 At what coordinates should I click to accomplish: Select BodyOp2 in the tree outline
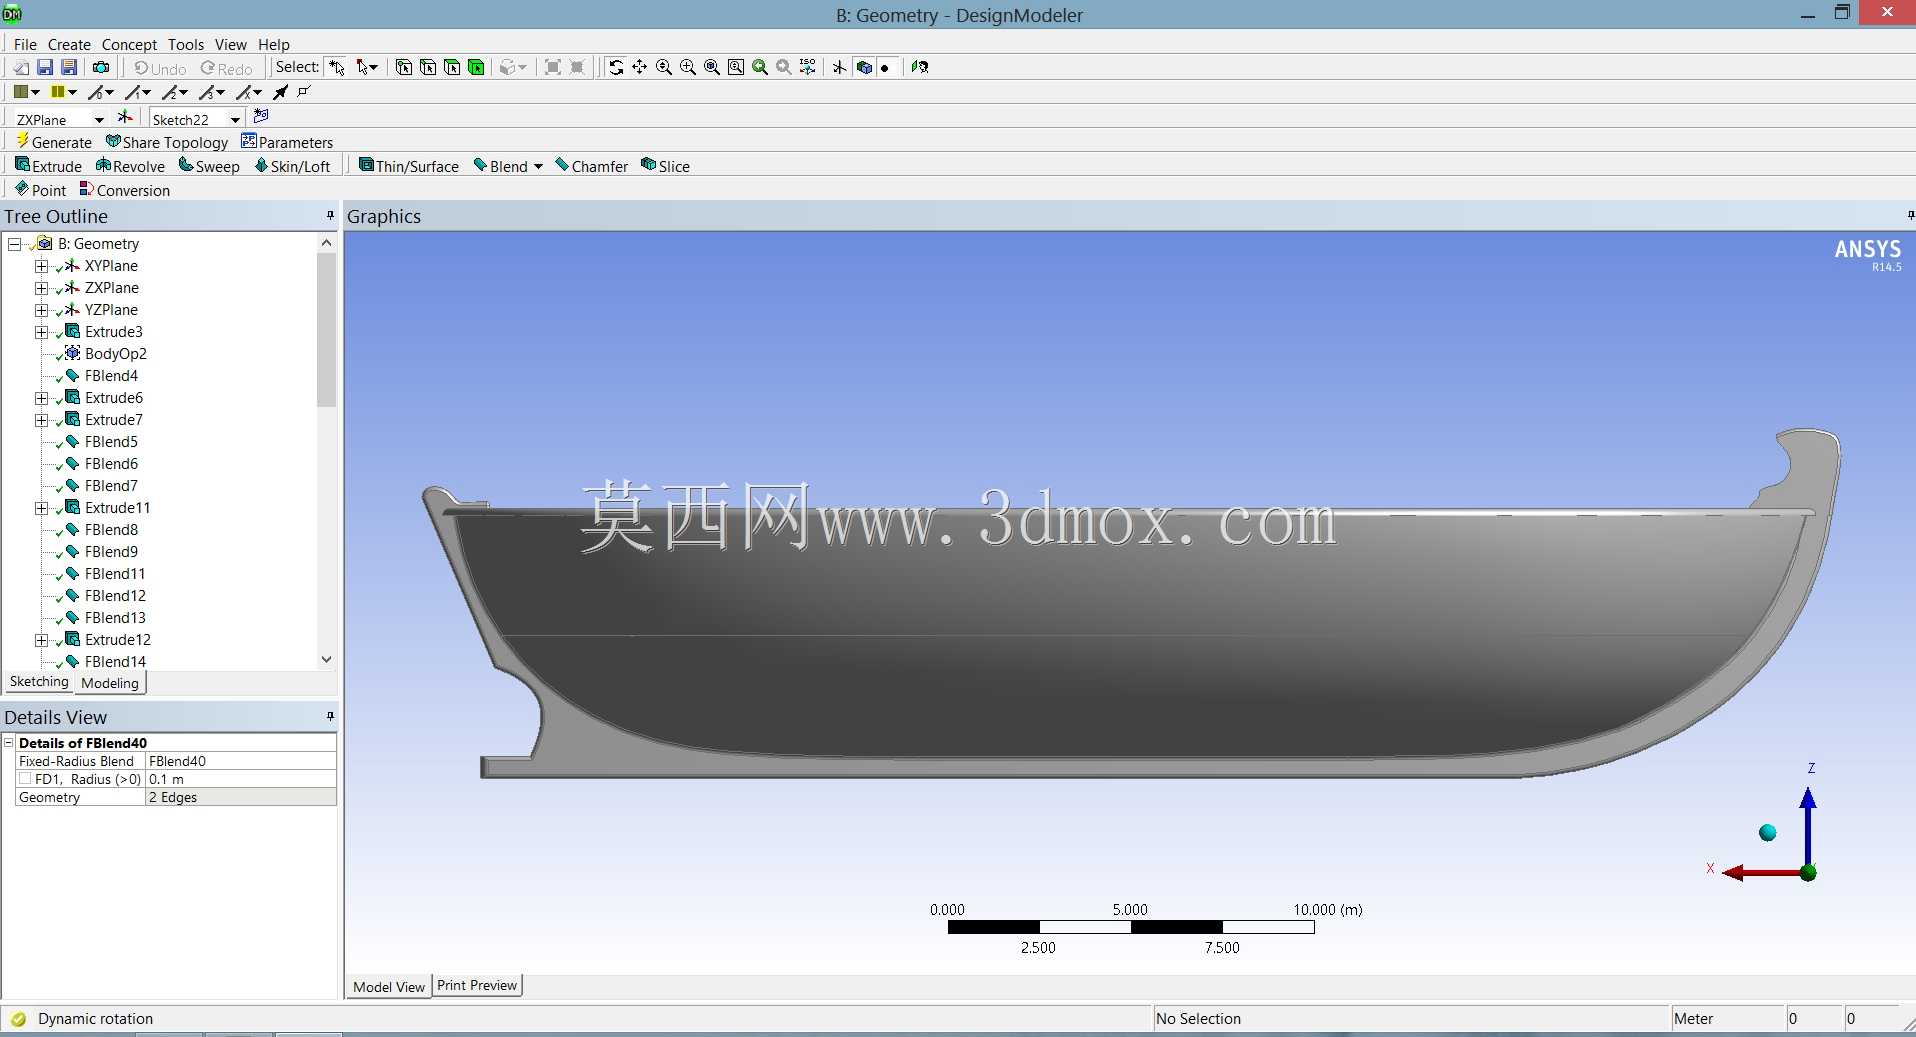click(x=115, y=354)
